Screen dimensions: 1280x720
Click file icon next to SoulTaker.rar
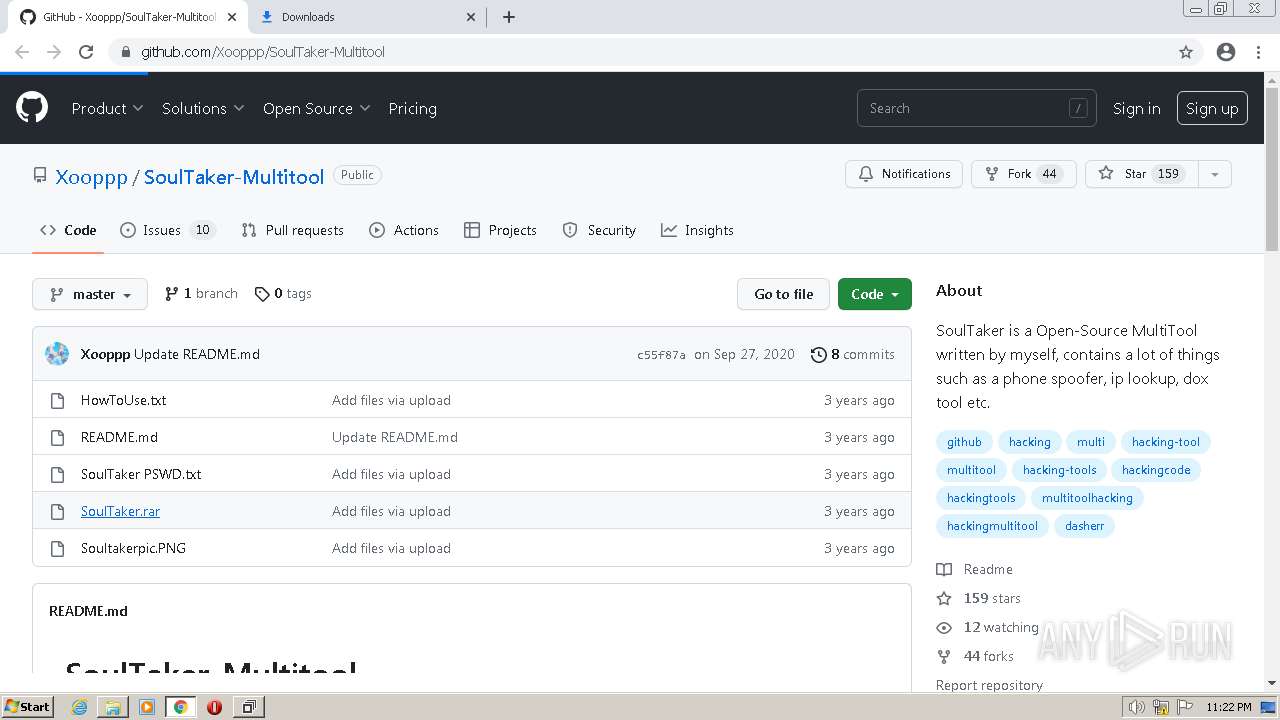(x=58, y=511)
